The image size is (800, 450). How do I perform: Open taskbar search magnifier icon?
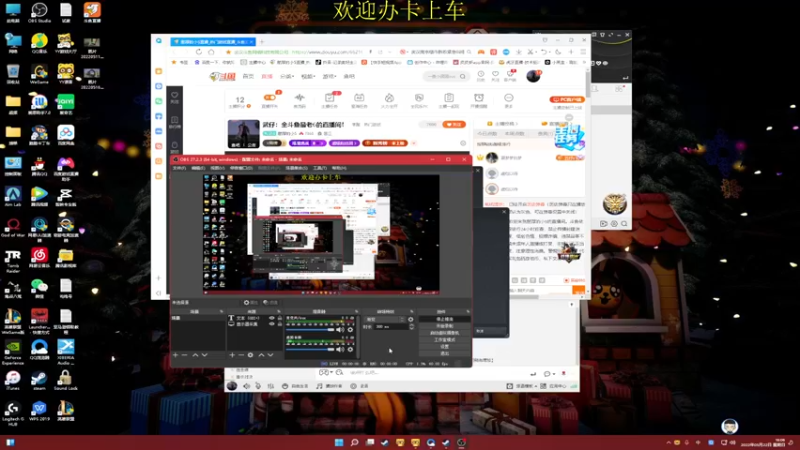pyautogui.click(x=354, y=442)
